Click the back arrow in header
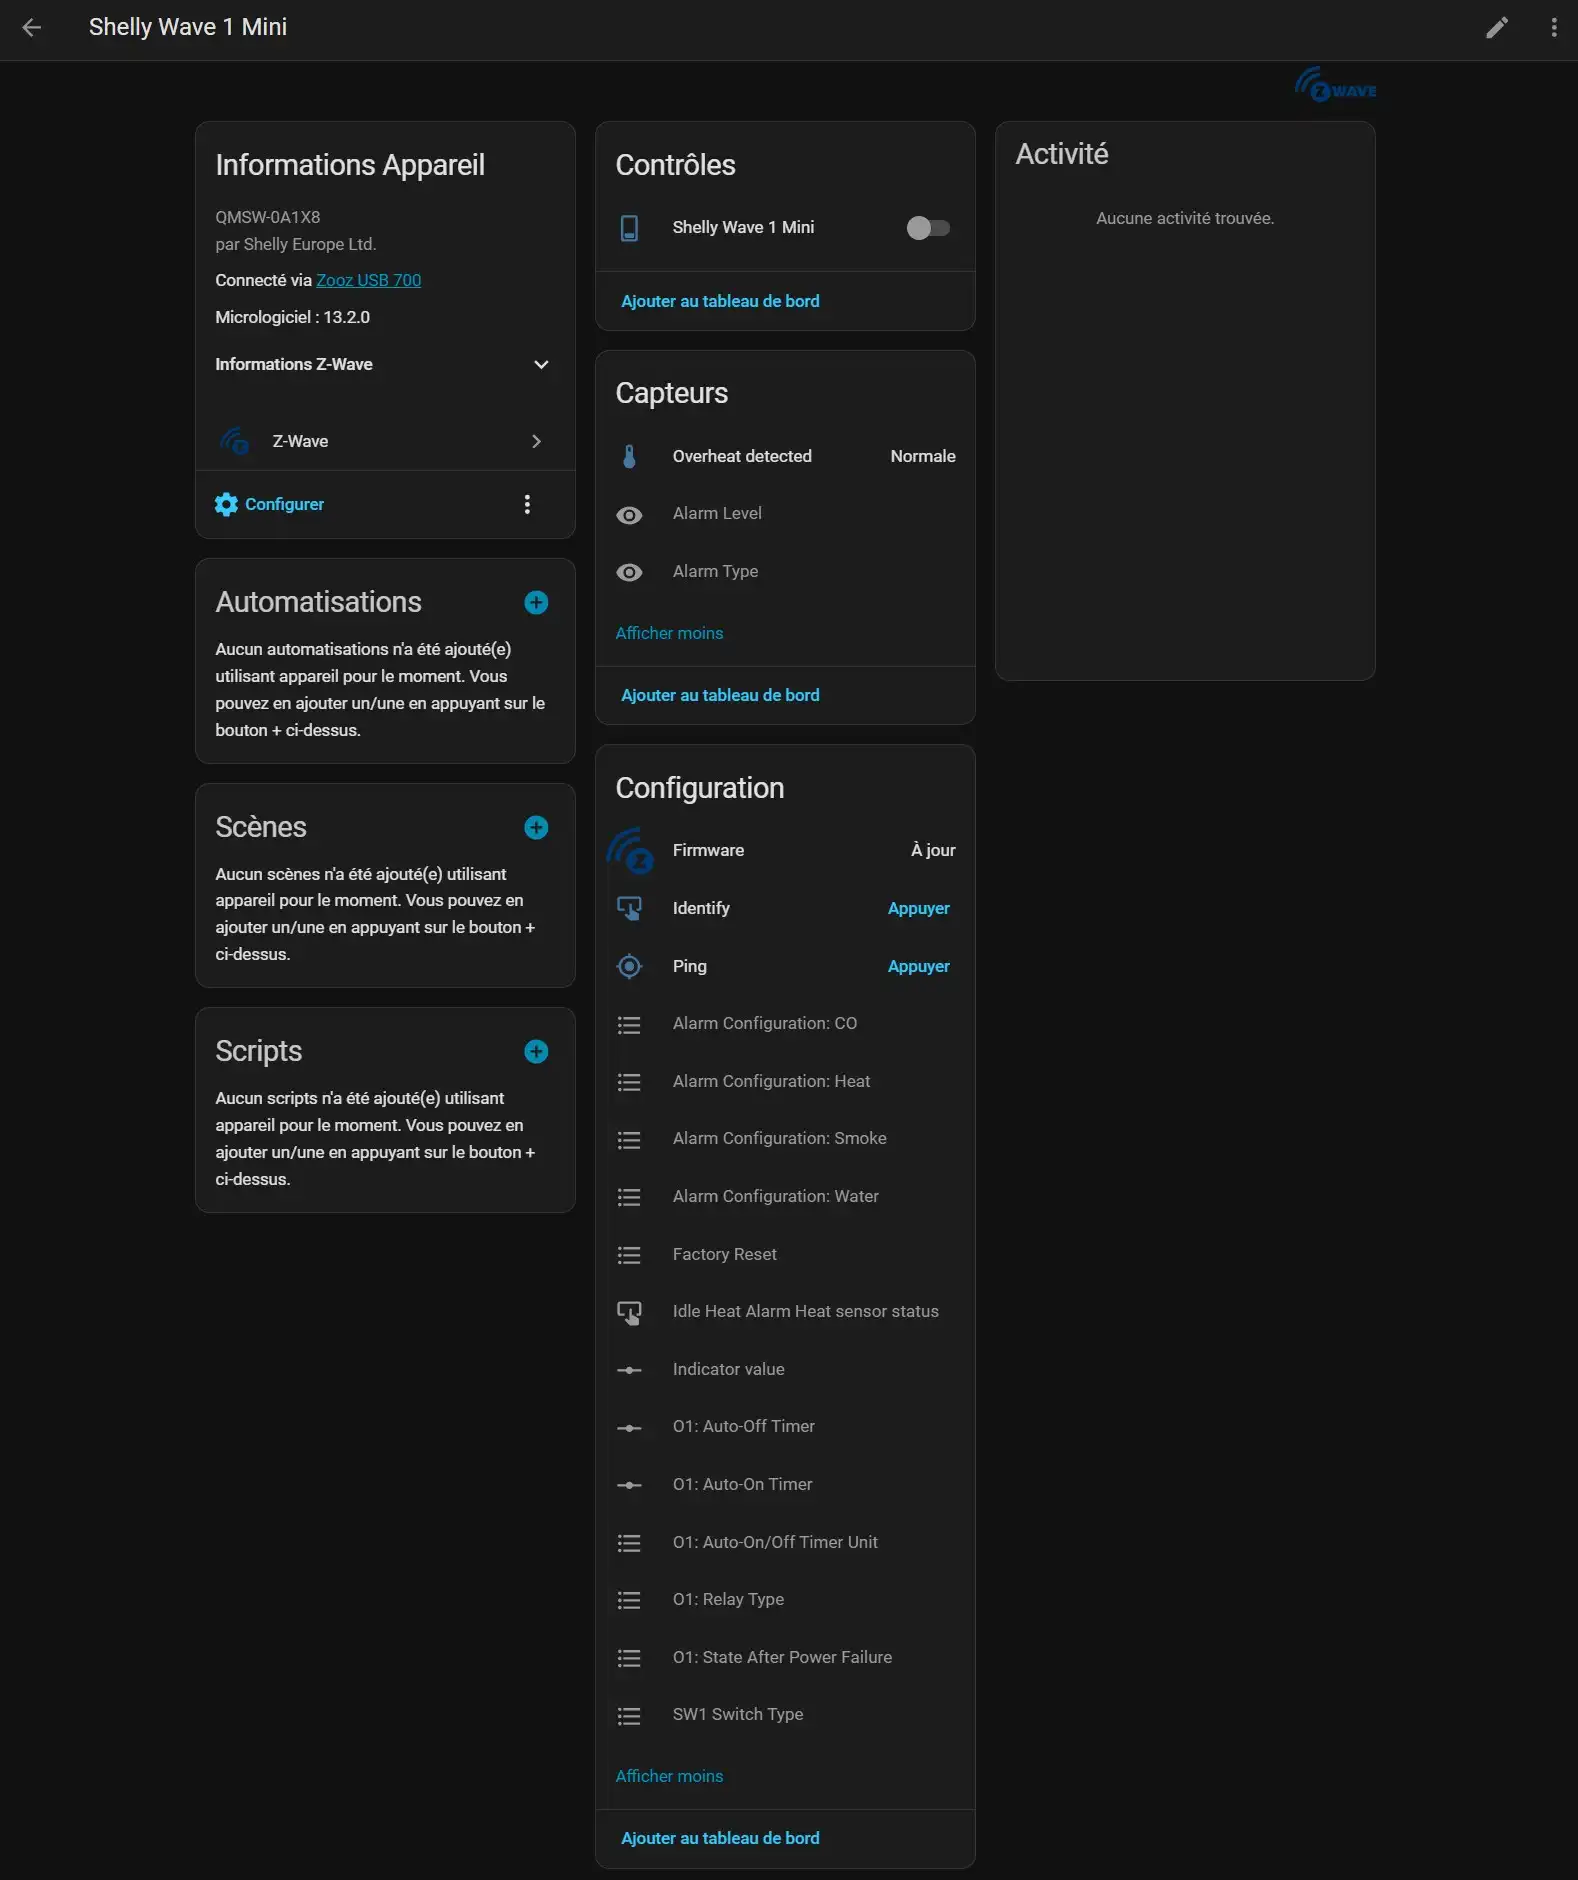 [32, 27]
